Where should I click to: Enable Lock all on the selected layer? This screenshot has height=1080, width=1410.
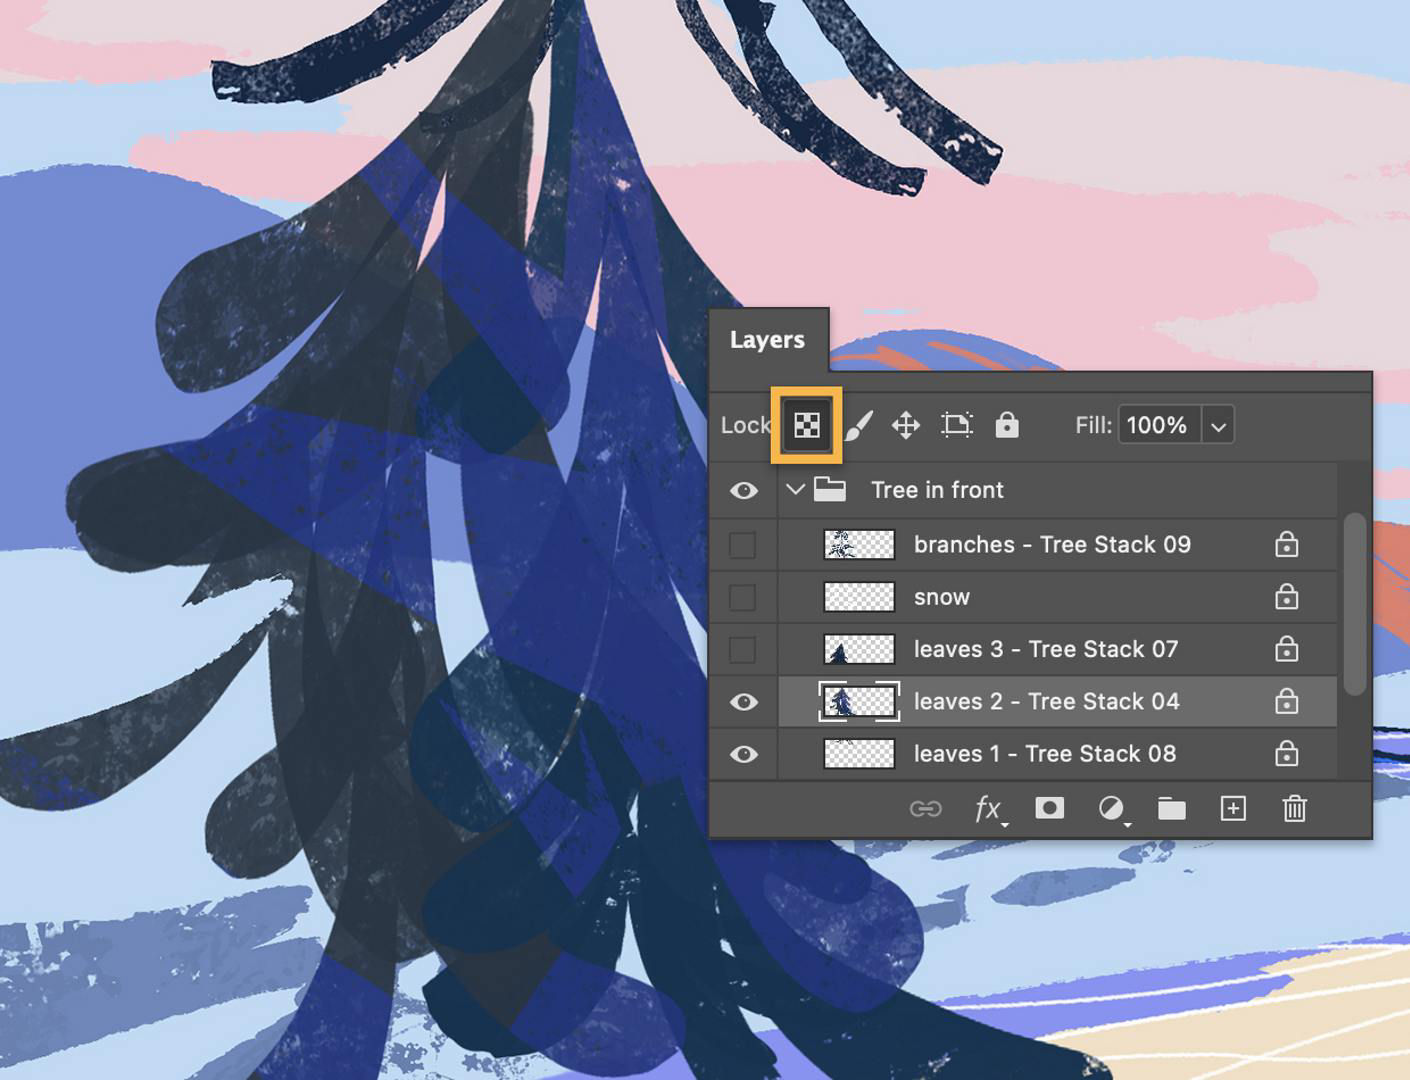[x=1007, y=424]
